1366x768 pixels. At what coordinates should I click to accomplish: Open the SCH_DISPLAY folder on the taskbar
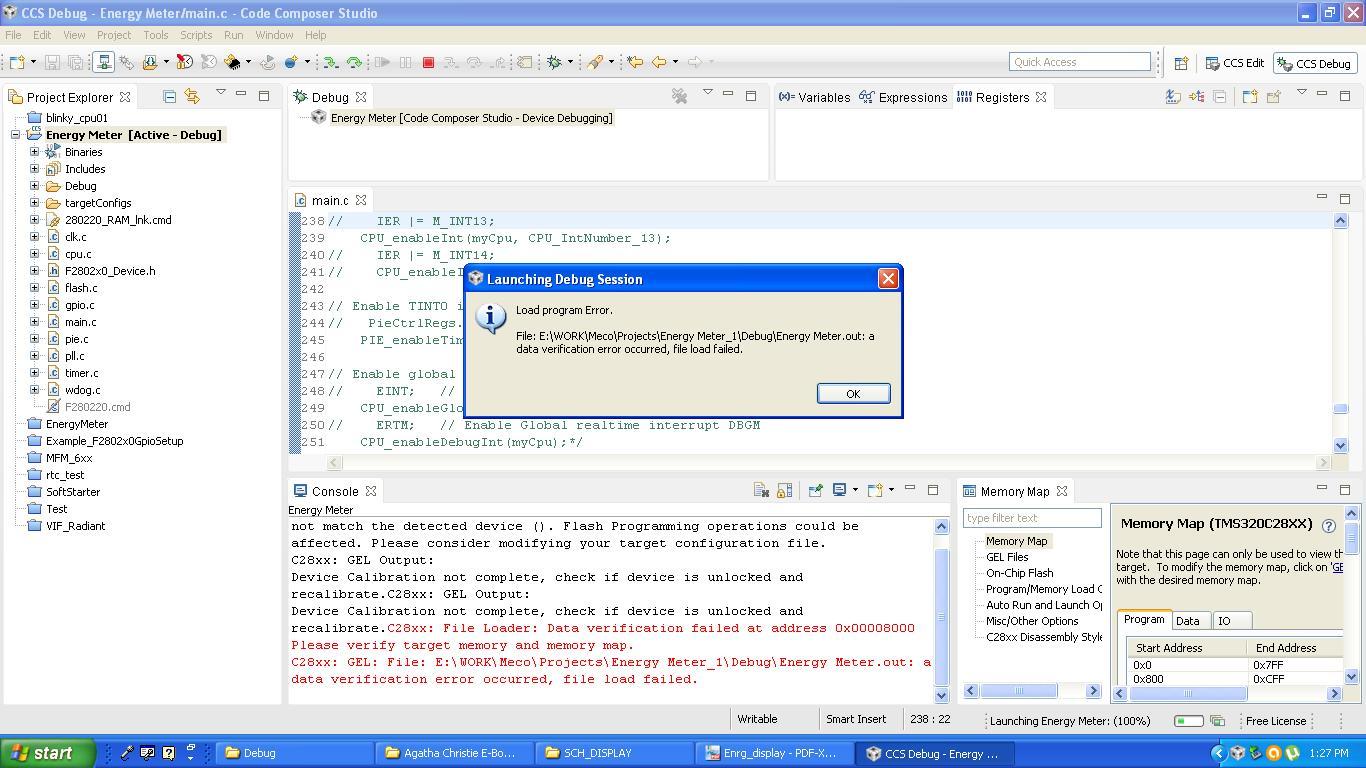(x=613, y=753)
